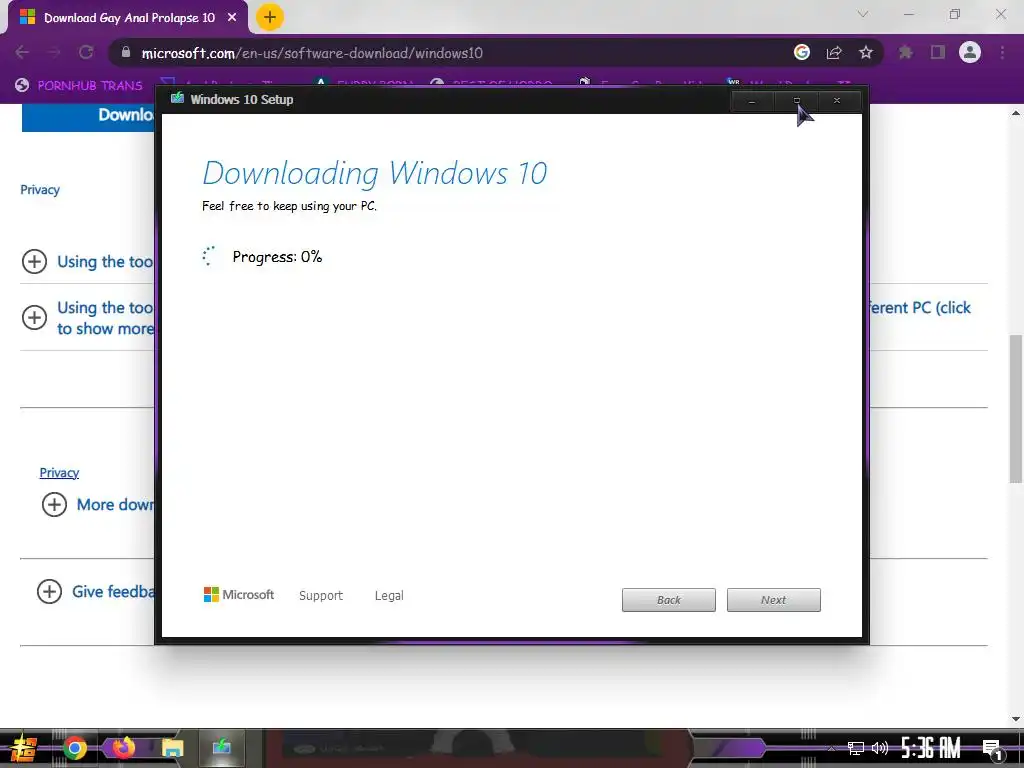Open the network tray icon

(856, 748)
